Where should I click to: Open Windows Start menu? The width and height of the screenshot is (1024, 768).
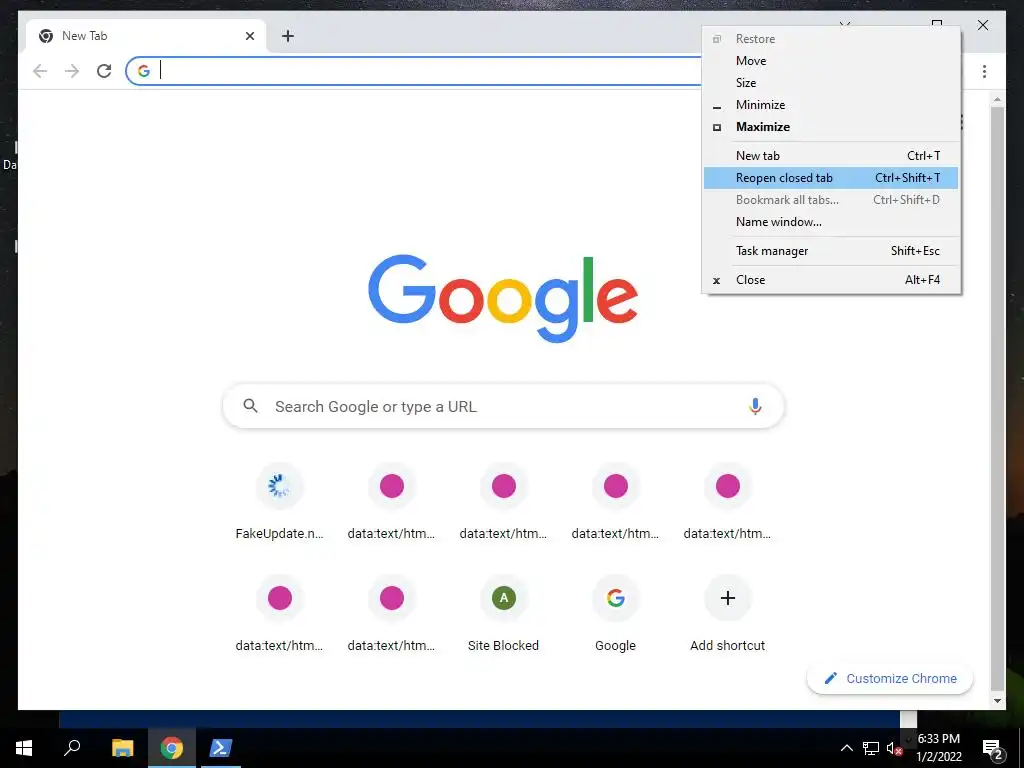24,748
